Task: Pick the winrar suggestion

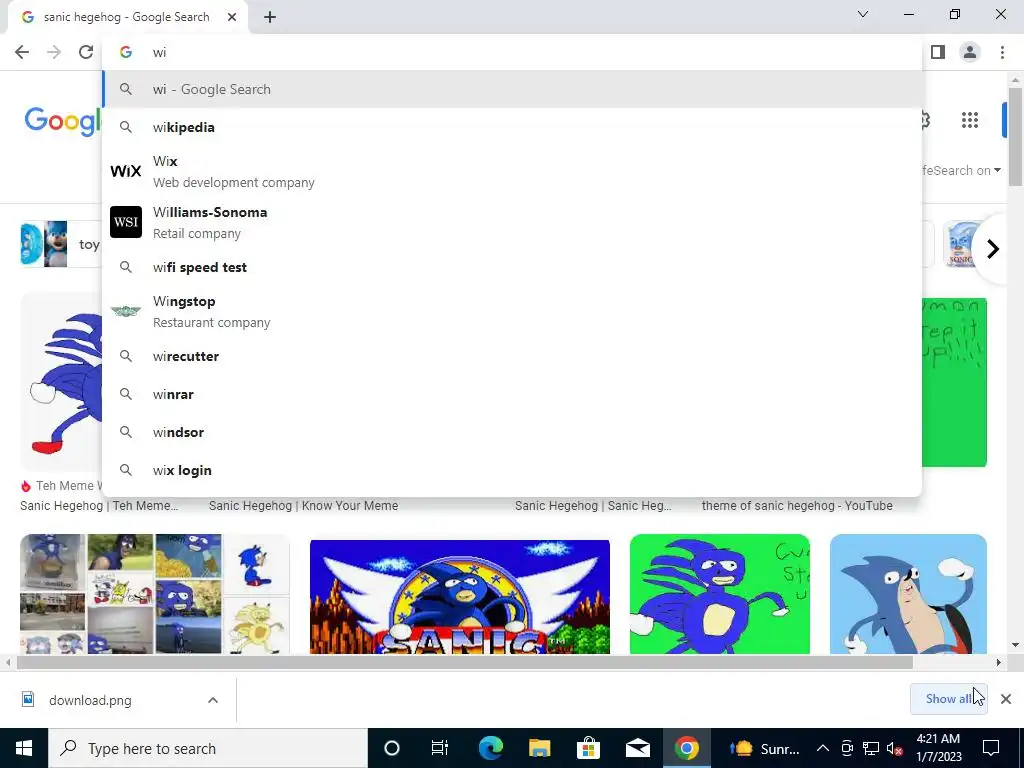Action: click(x=512, y=394)
